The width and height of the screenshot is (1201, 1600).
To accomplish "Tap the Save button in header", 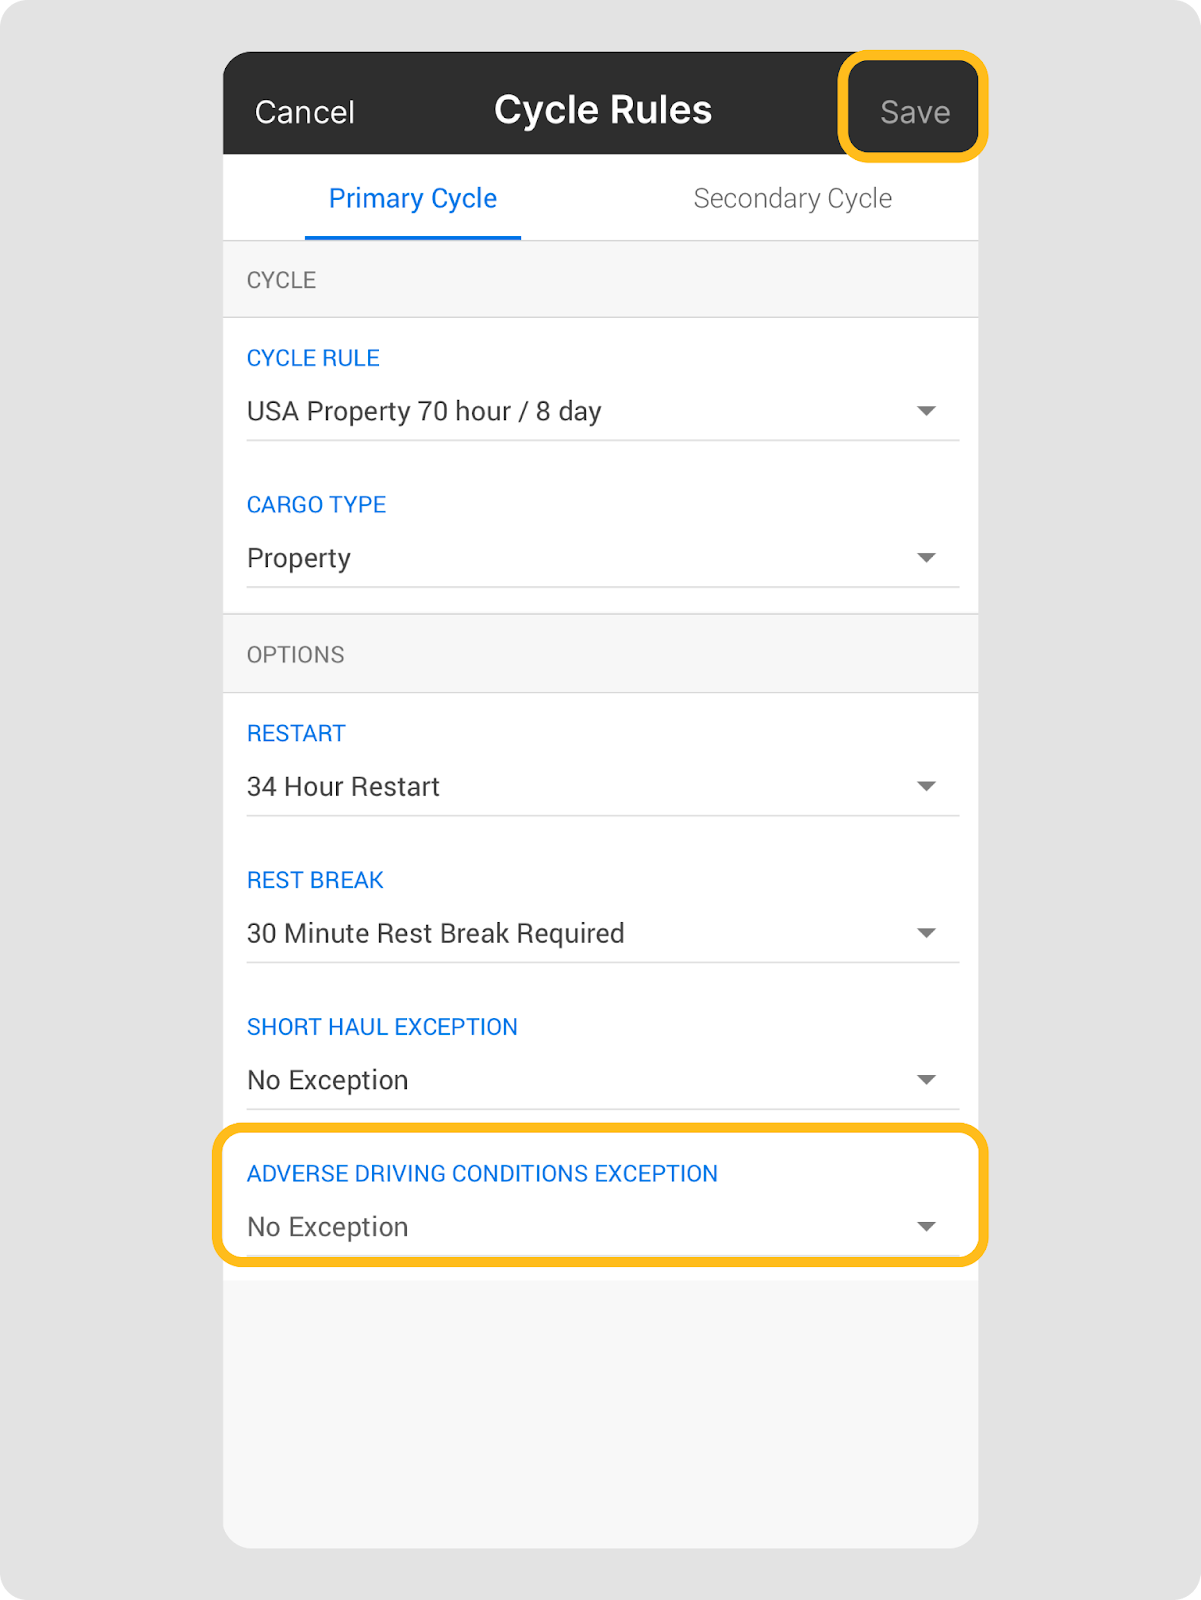I will point(914,112).
